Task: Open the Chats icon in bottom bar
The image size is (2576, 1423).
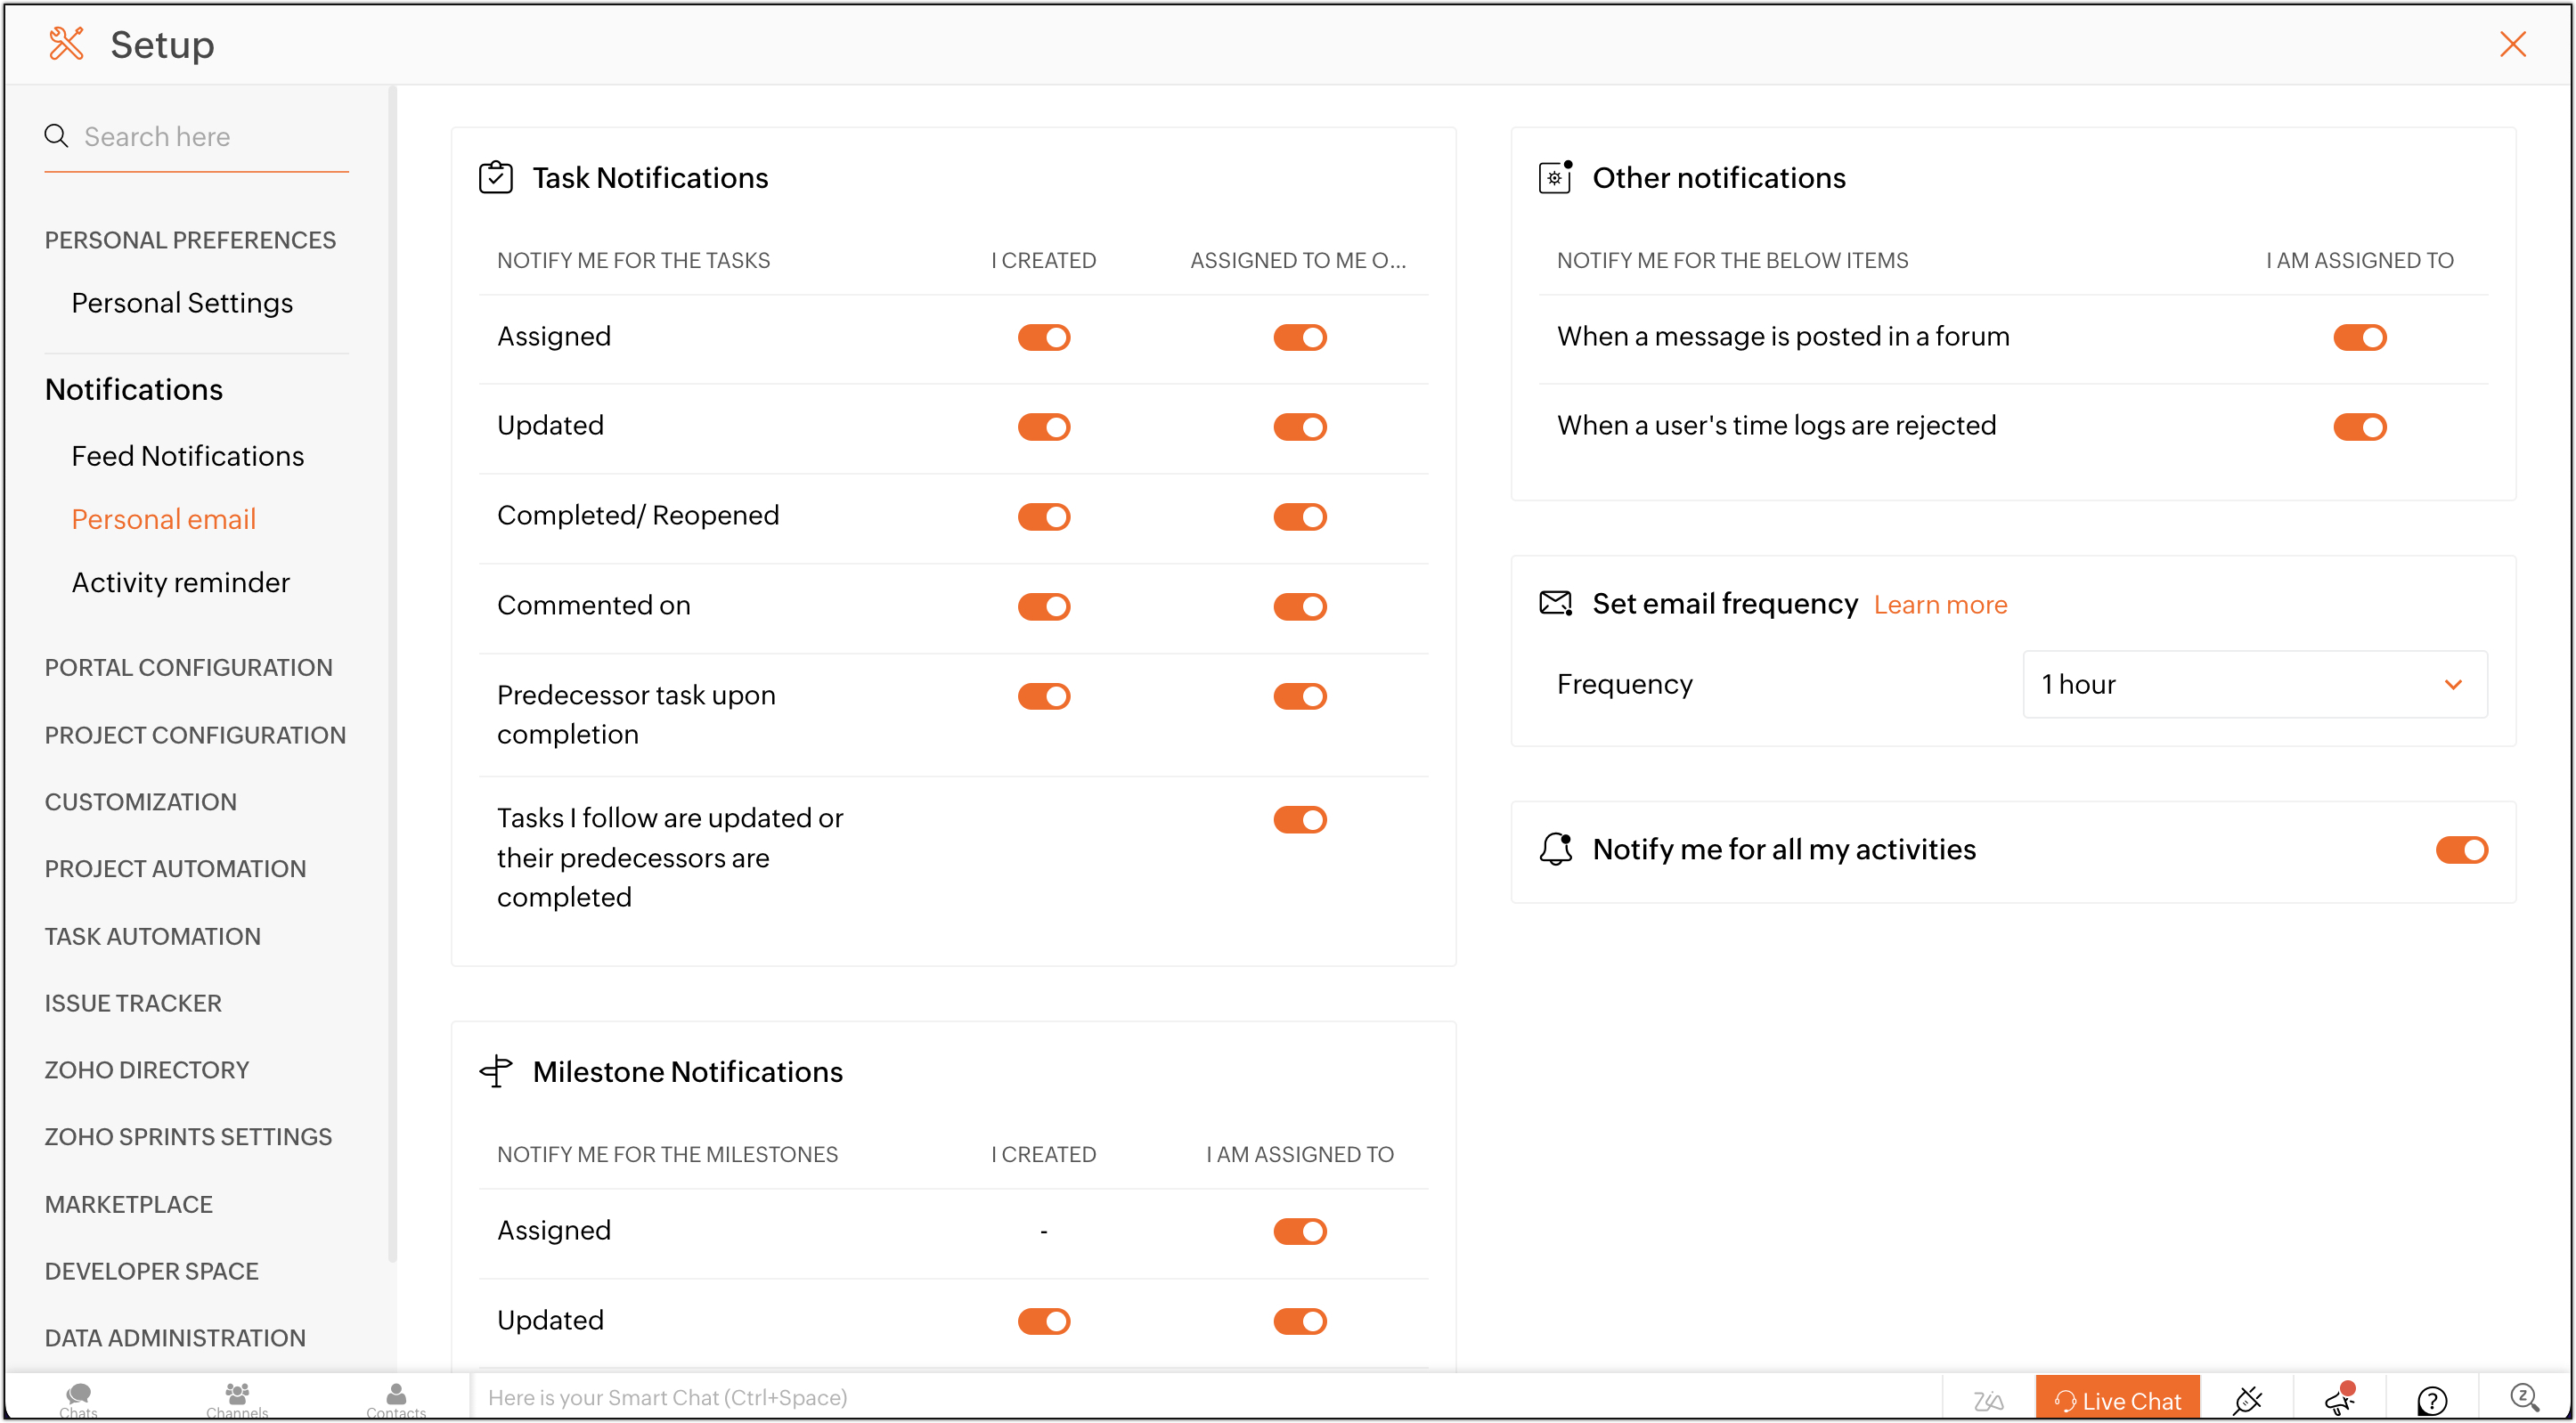Action: 78,1398
